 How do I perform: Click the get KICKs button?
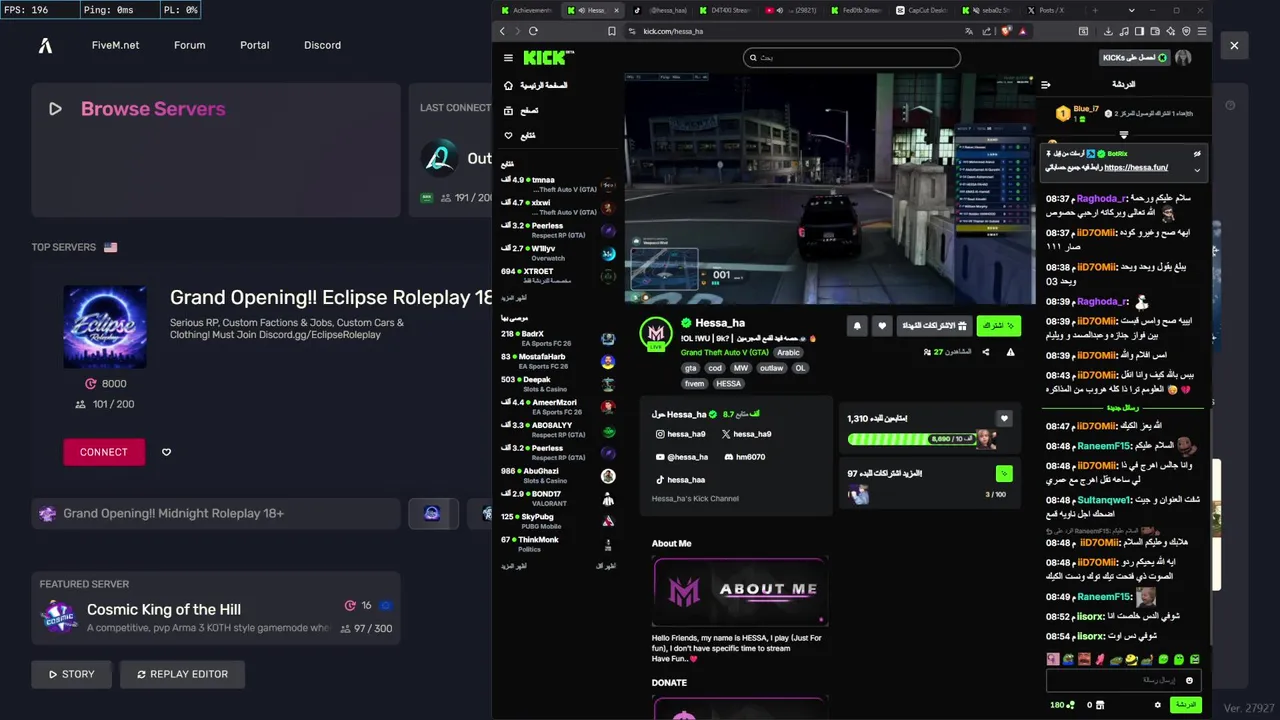(x=1134, y=58)
